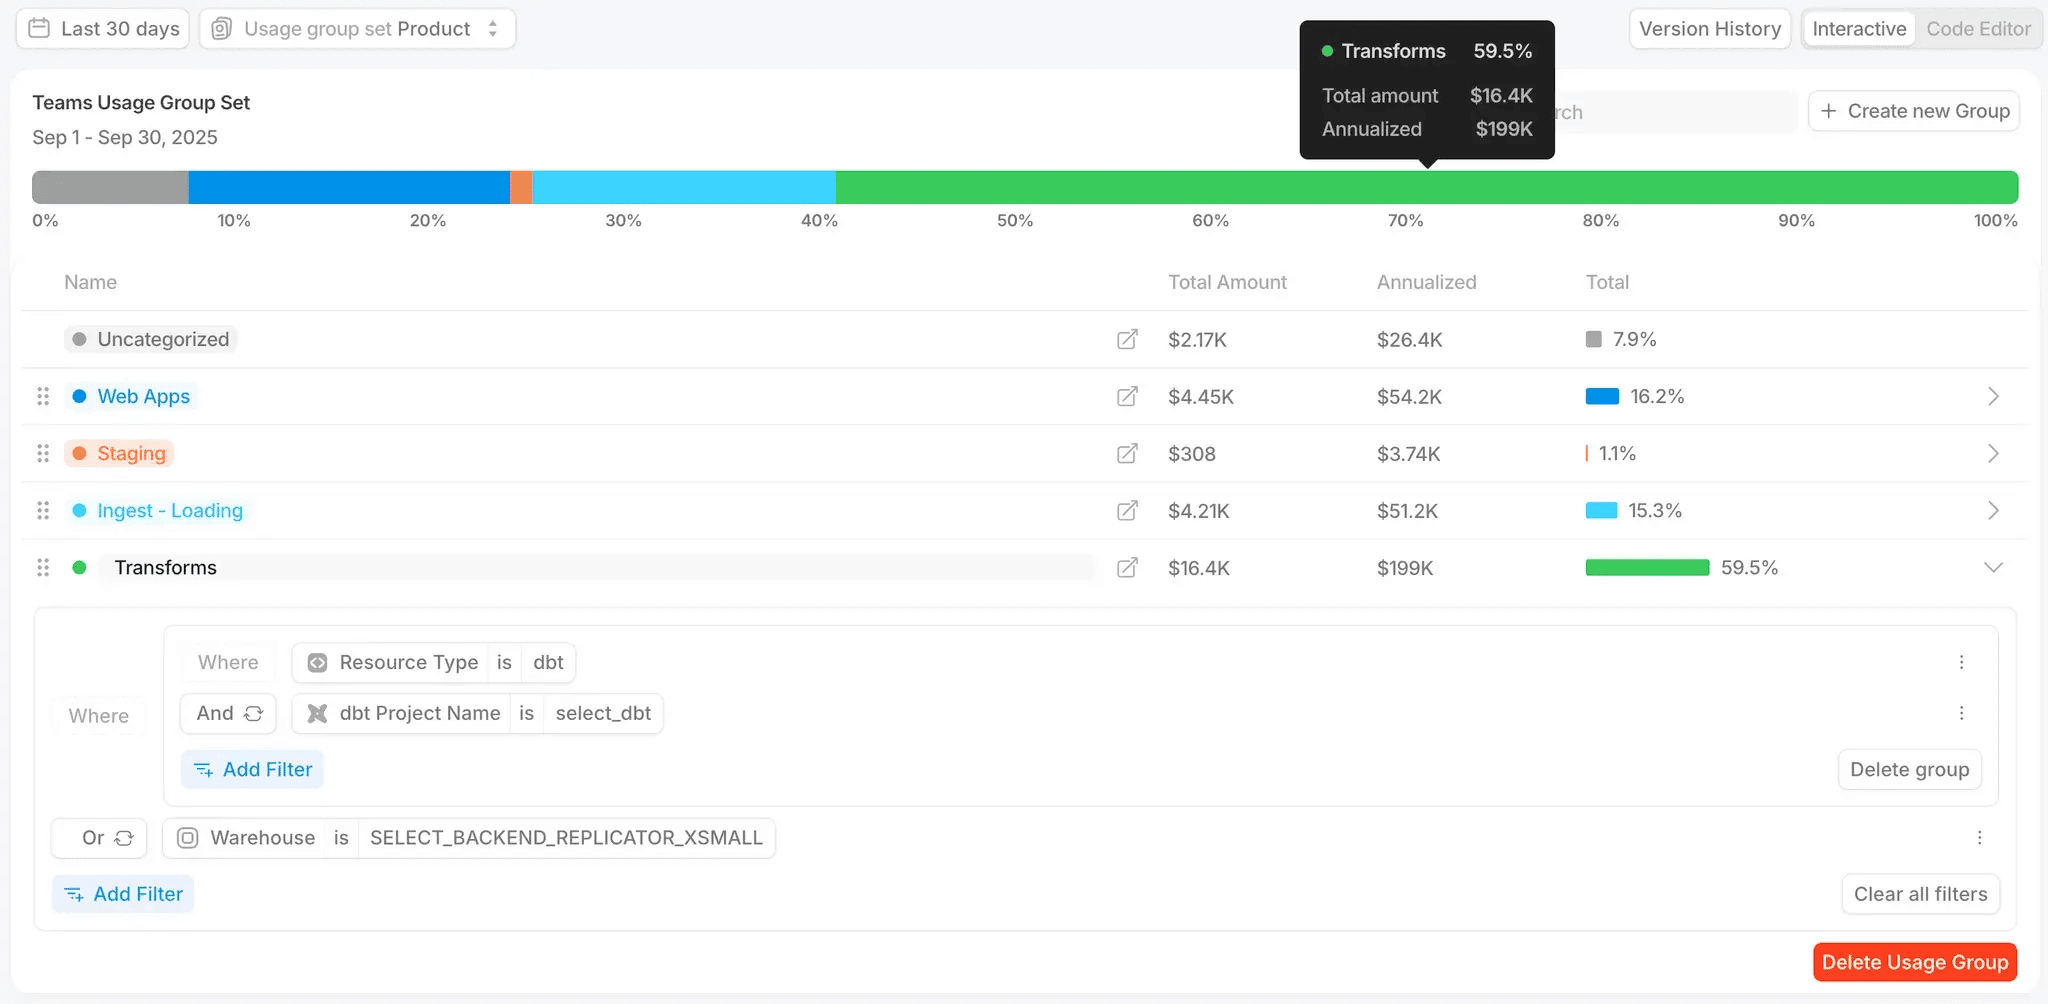
Task: Click the Delete Usage Group button
Action: click(1914, 962)
